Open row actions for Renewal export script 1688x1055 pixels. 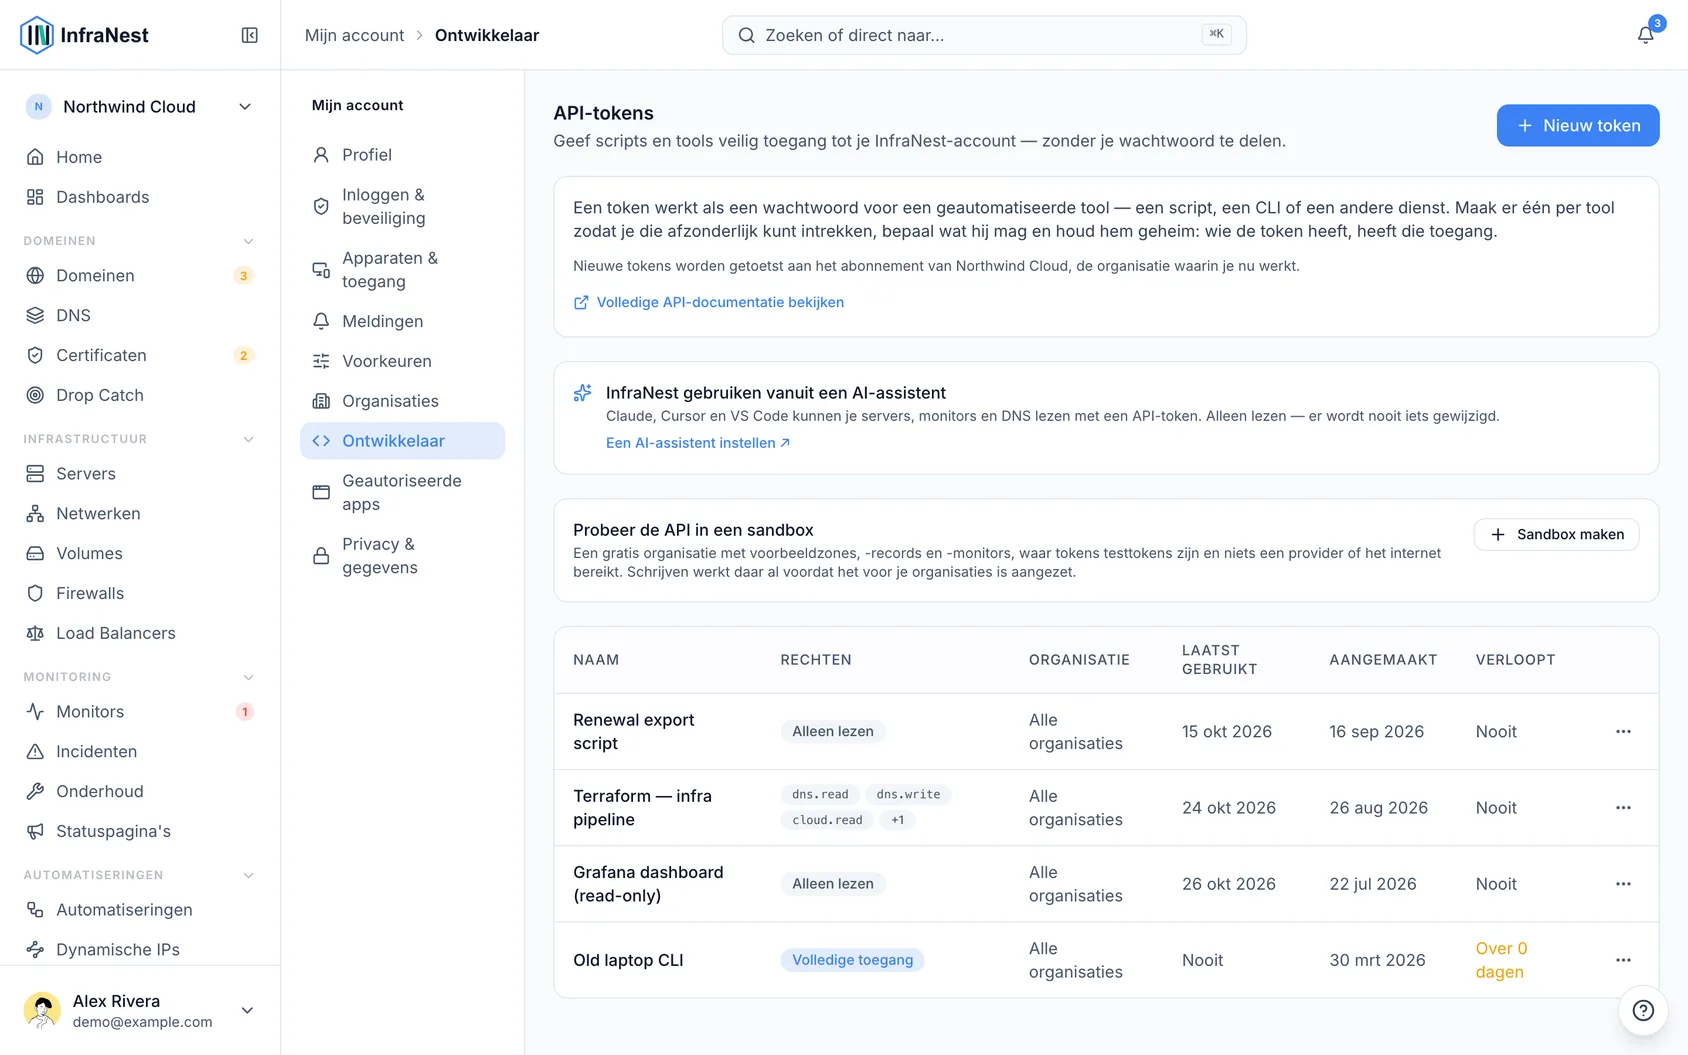1623,732
